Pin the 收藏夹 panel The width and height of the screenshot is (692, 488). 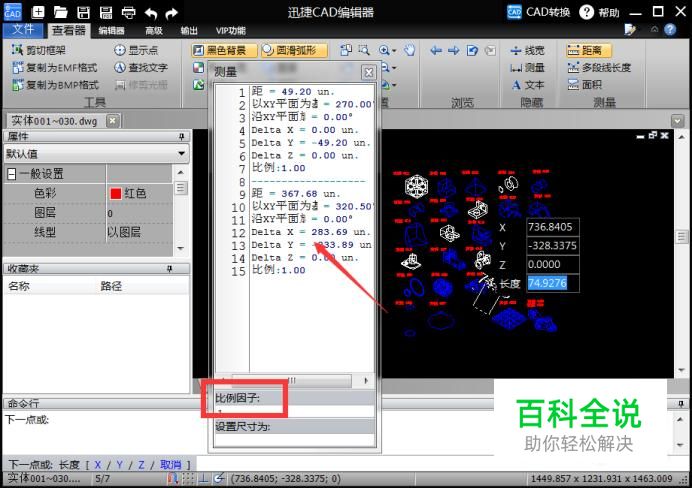pos(169,269)
